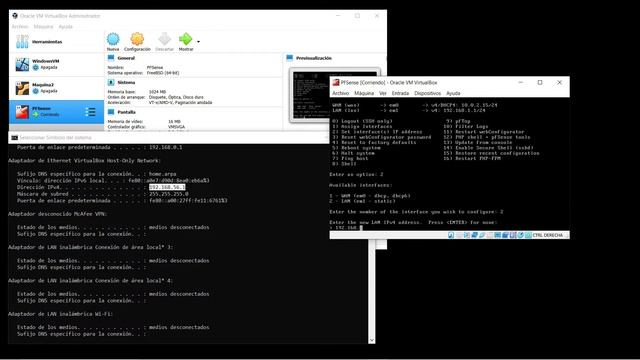Click the PFSense window title bar icon
The width and height of the screenshot is (640, 360).
[336, 82]
